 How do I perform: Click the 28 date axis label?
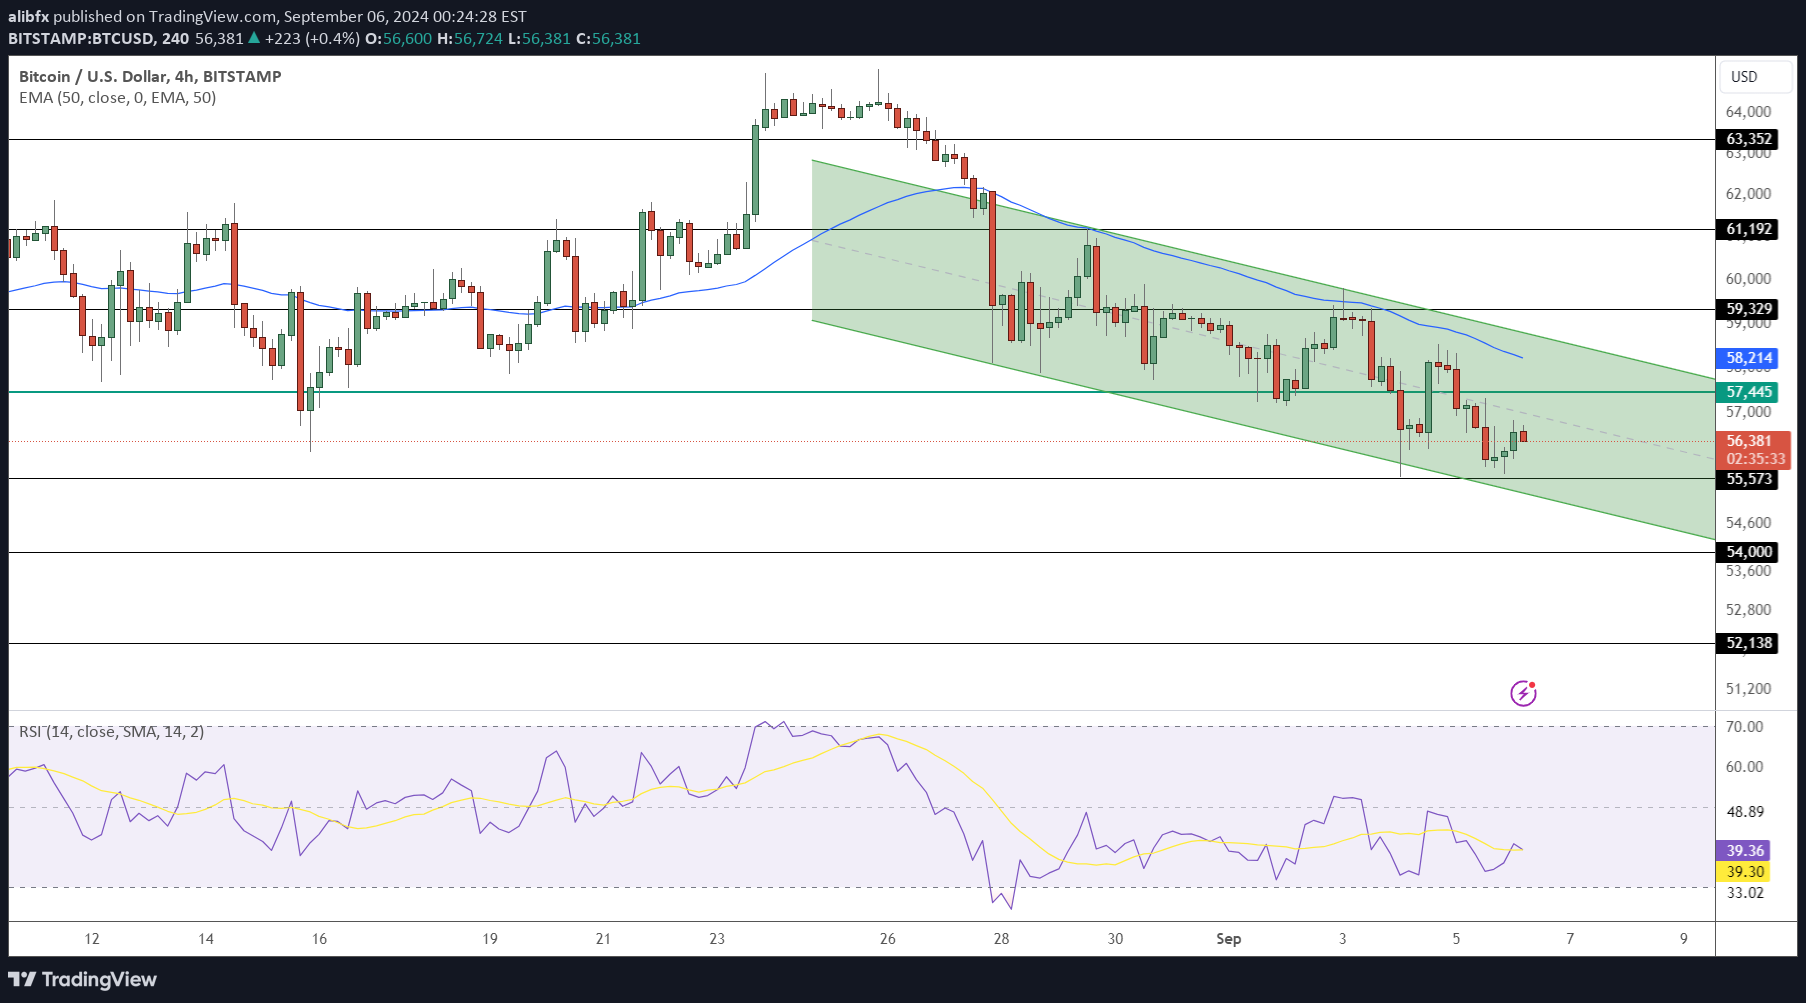click(1002, 939)
